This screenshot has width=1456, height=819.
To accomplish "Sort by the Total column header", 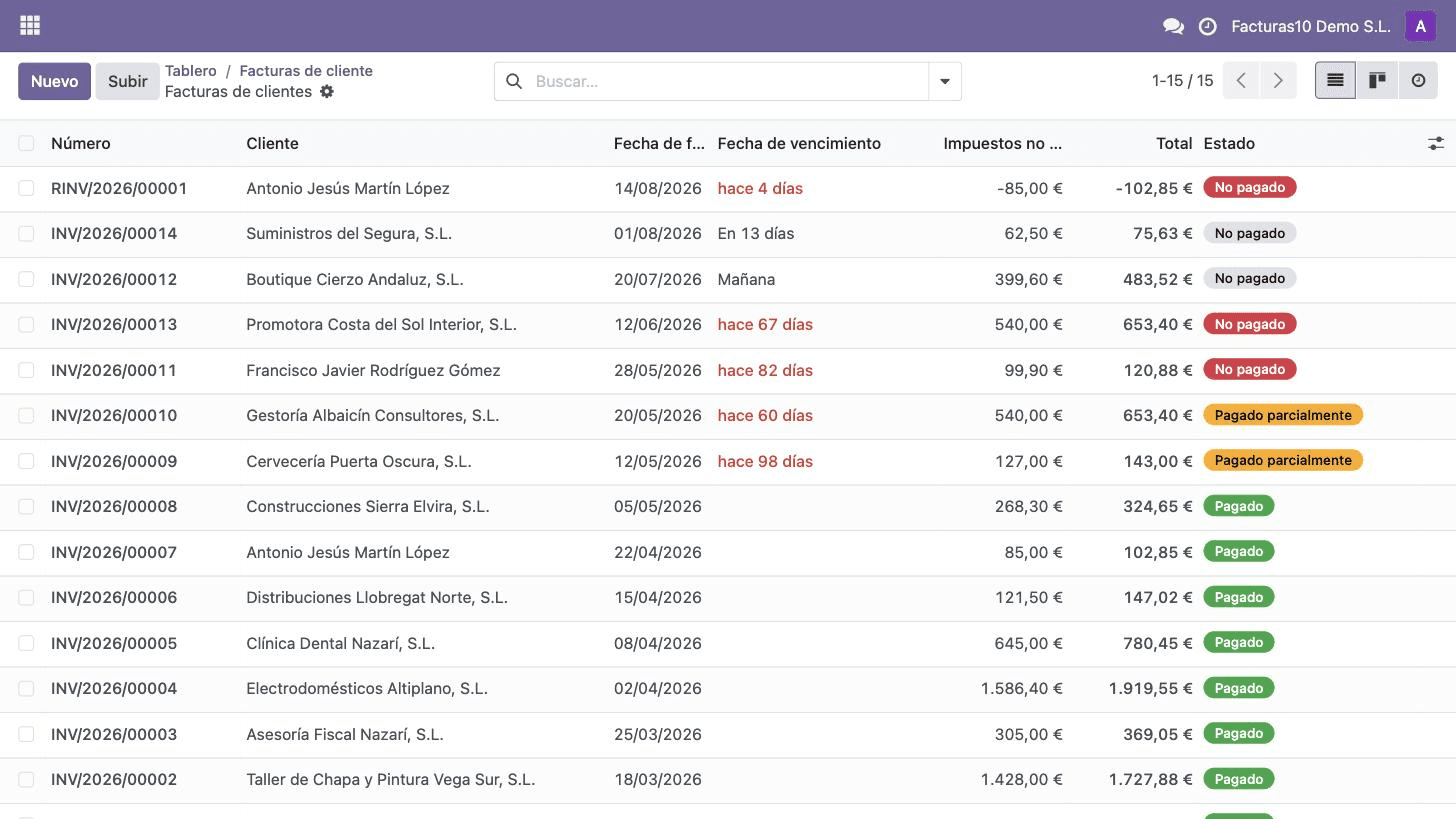I will [1174, 144].
